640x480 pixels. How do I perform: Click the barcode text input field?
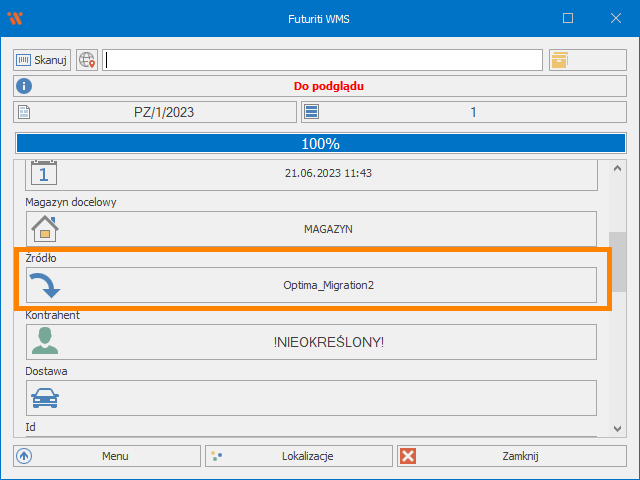point(323,60)
